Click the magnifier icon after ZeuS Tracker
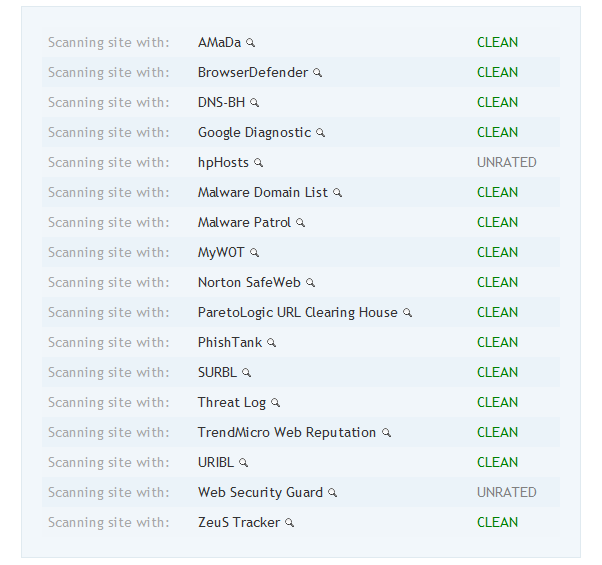 point(289,523)
